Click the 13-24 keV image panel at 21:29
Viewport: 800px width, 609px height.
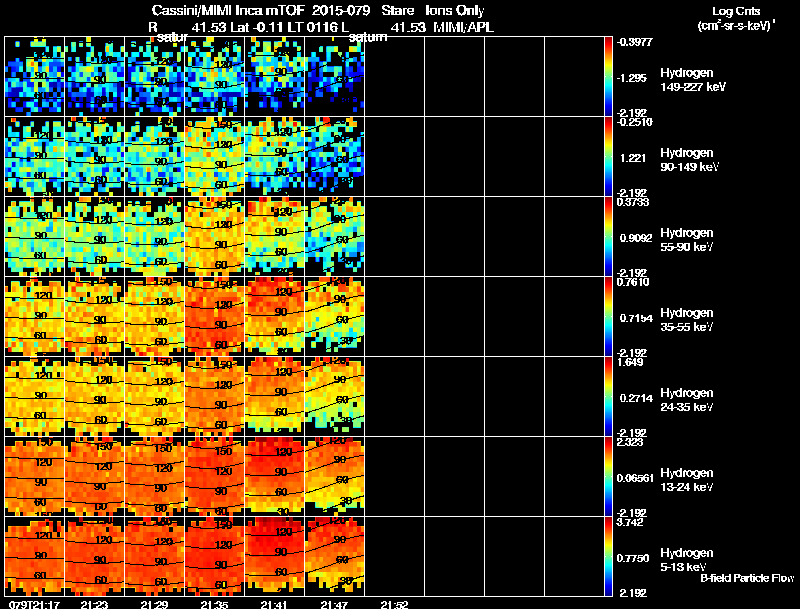155,476
